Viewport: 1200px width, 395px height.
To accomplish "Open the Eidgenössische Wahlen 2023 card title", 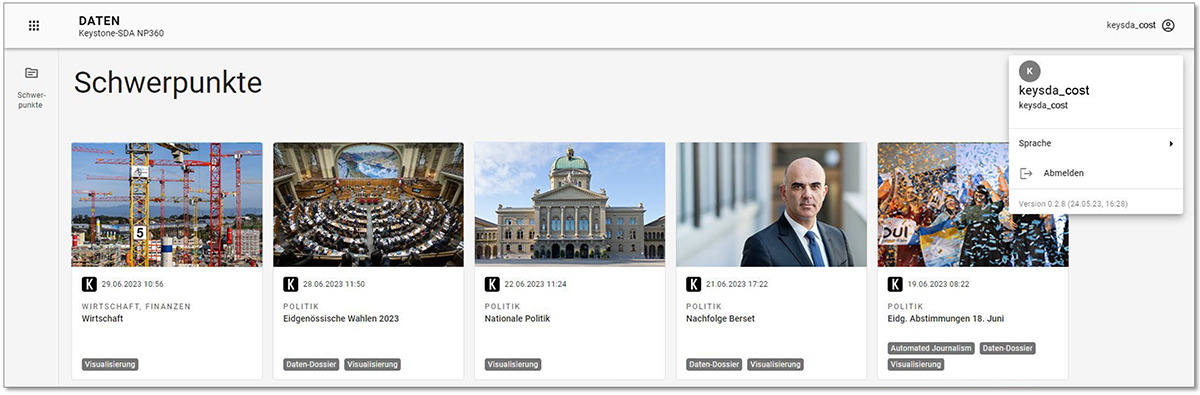I will [x=341, y=319].
